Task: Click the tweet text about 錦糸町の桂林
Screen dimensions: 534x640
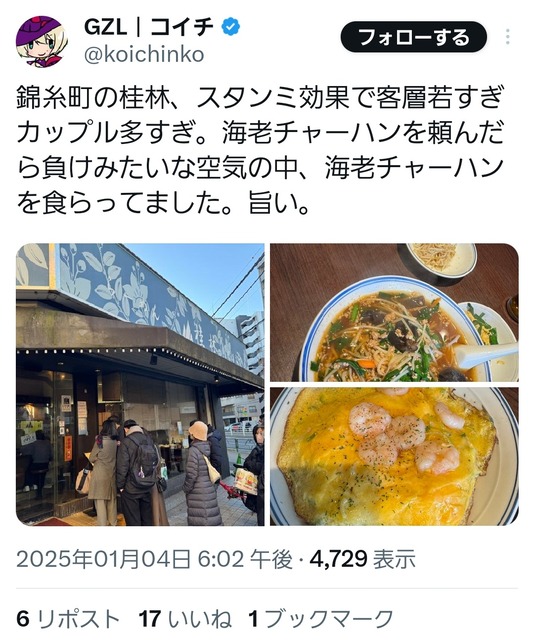Action: tap(260, 150)
